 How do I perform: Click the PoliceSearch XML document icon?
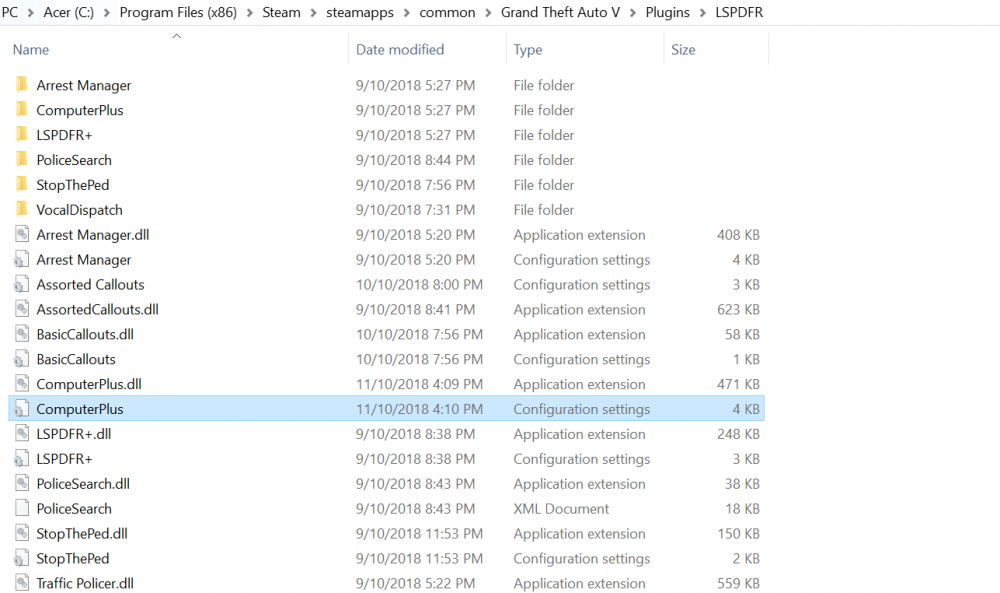[x=22, y=508]
